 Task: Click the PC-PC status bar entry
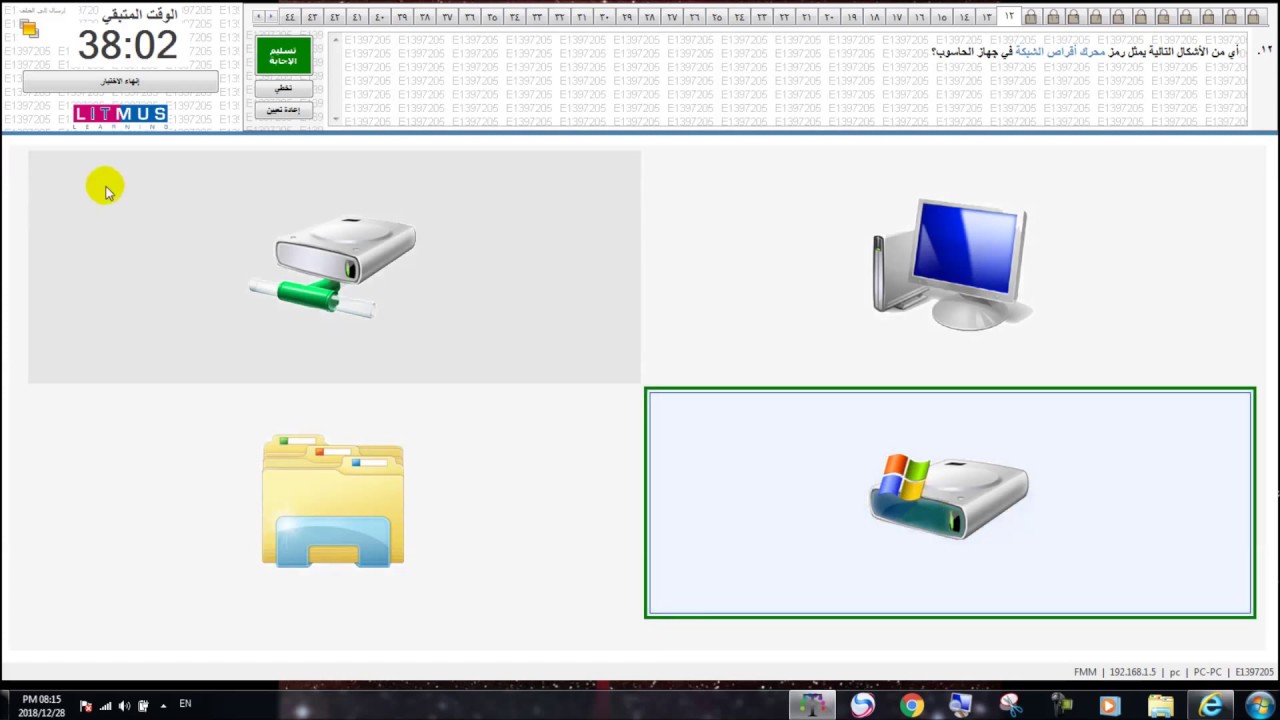(1208, 672)
